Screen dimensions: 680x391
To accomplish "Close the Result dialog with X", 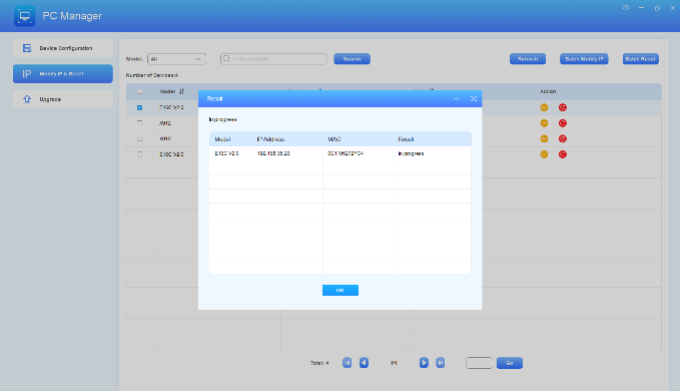I will pyautogui.click(x=474, y=99).
